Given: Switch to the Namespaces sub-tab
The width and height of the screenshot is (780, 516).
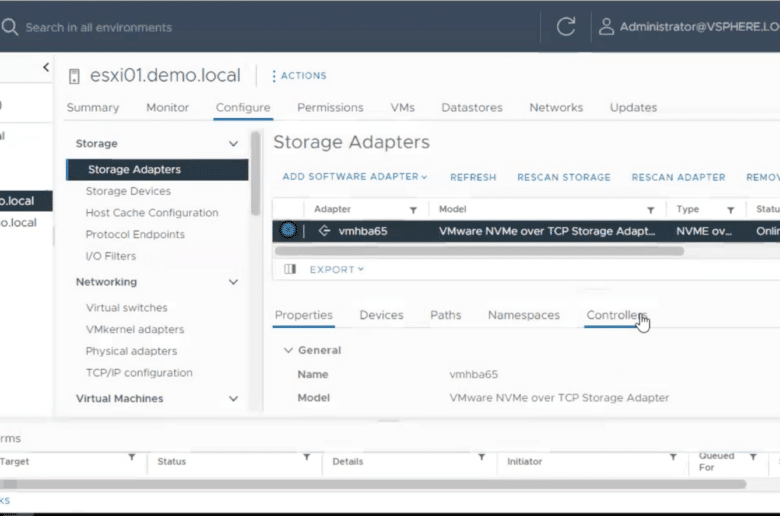Looking at the screenshot, I should tap(523, 315).
